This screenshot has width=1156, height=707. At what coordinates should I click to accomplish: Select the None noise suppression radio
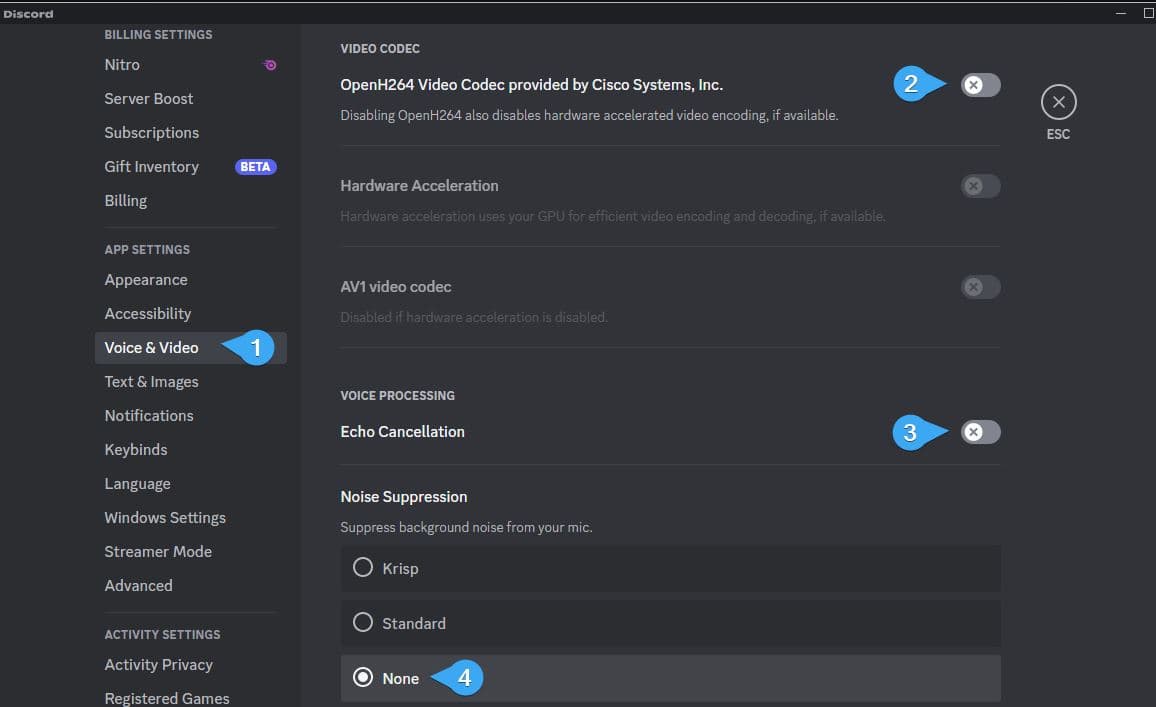click(363, 678)
